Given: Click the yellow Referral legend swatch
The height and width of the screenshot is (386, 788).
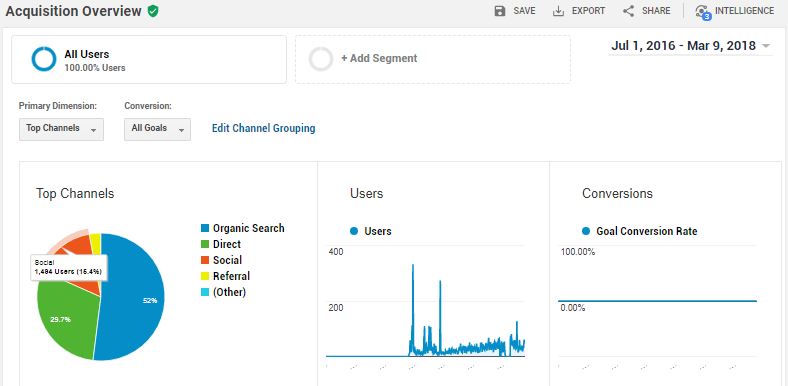Looking at the screenshot, I should coord(205,276).
